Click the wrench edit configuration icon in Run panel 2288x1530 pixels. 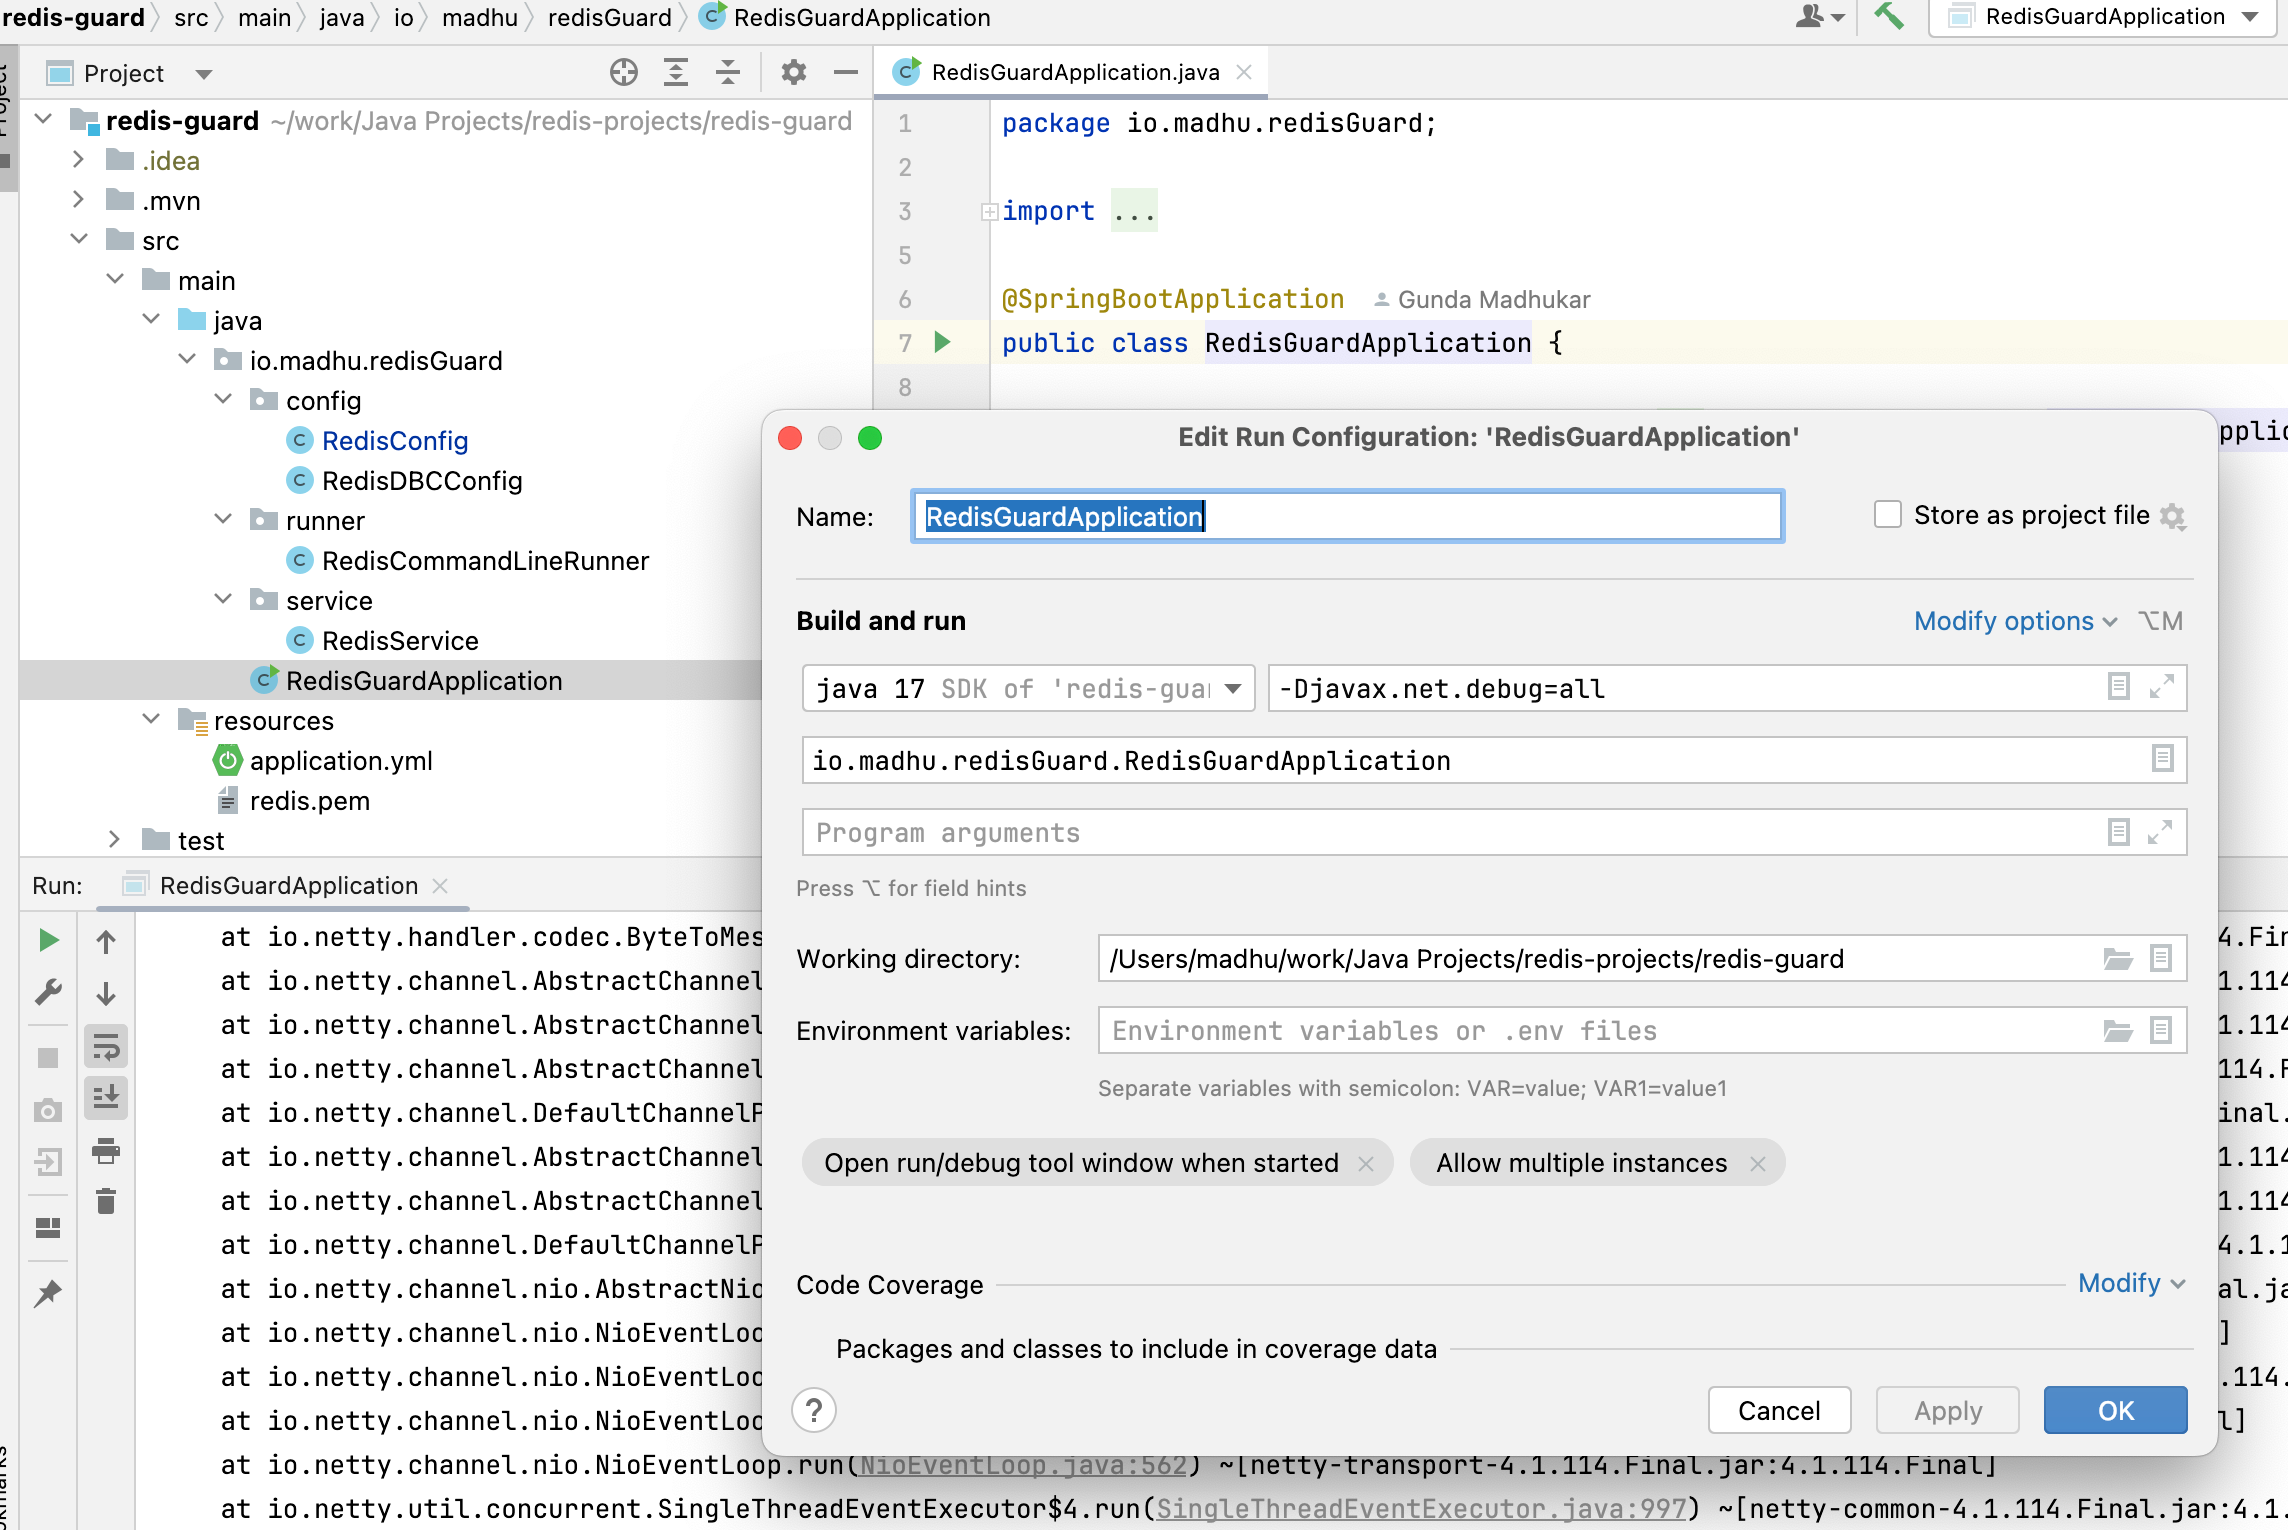[48, 992]
